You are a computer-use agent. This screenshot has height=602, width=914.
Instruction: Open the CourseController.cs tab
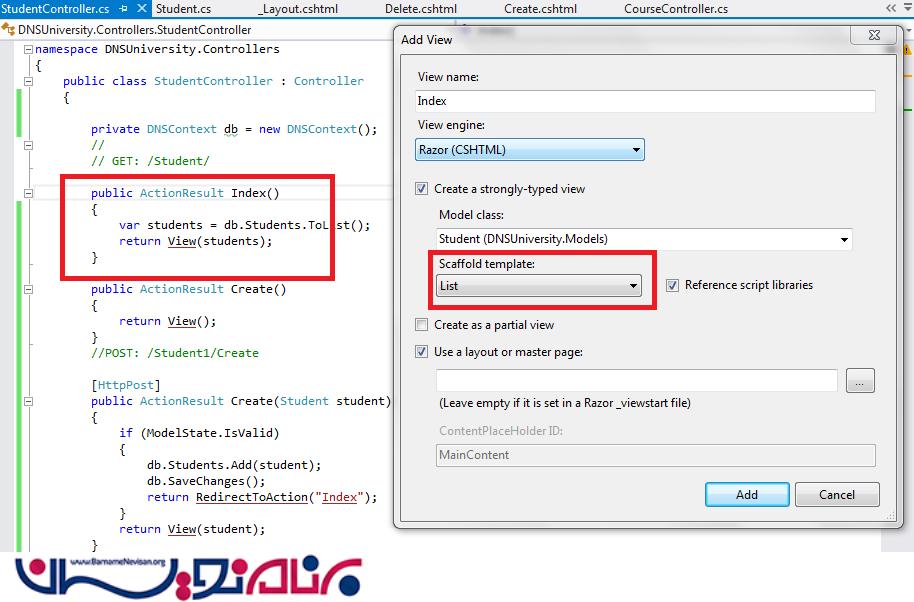[x=675, y=9]
